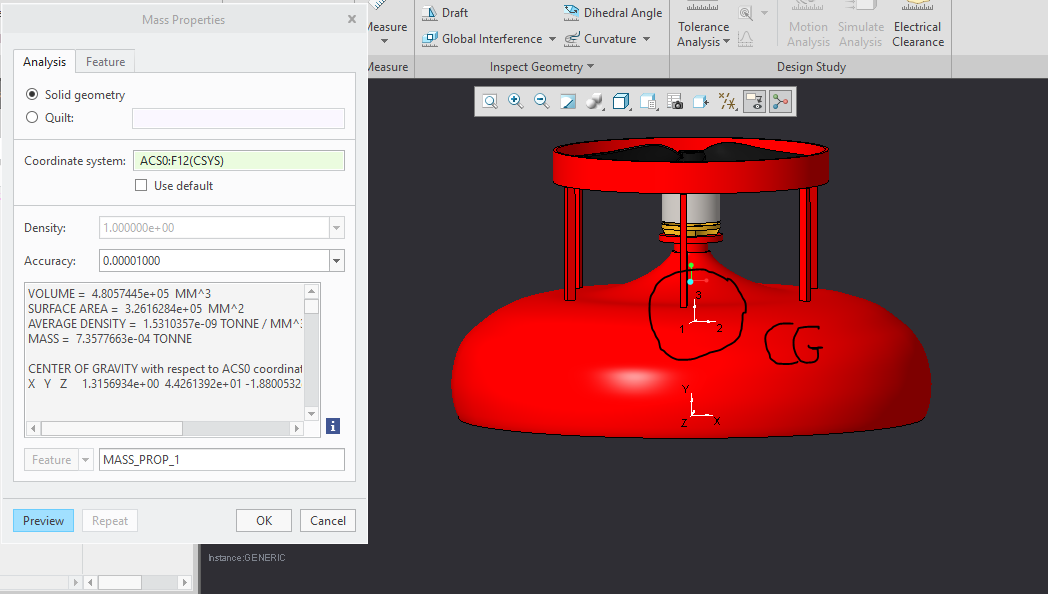Image resolution: width=1048 pixels, height=594 pixels.
Task: Click the Accuracy value field
Action: 214,261
